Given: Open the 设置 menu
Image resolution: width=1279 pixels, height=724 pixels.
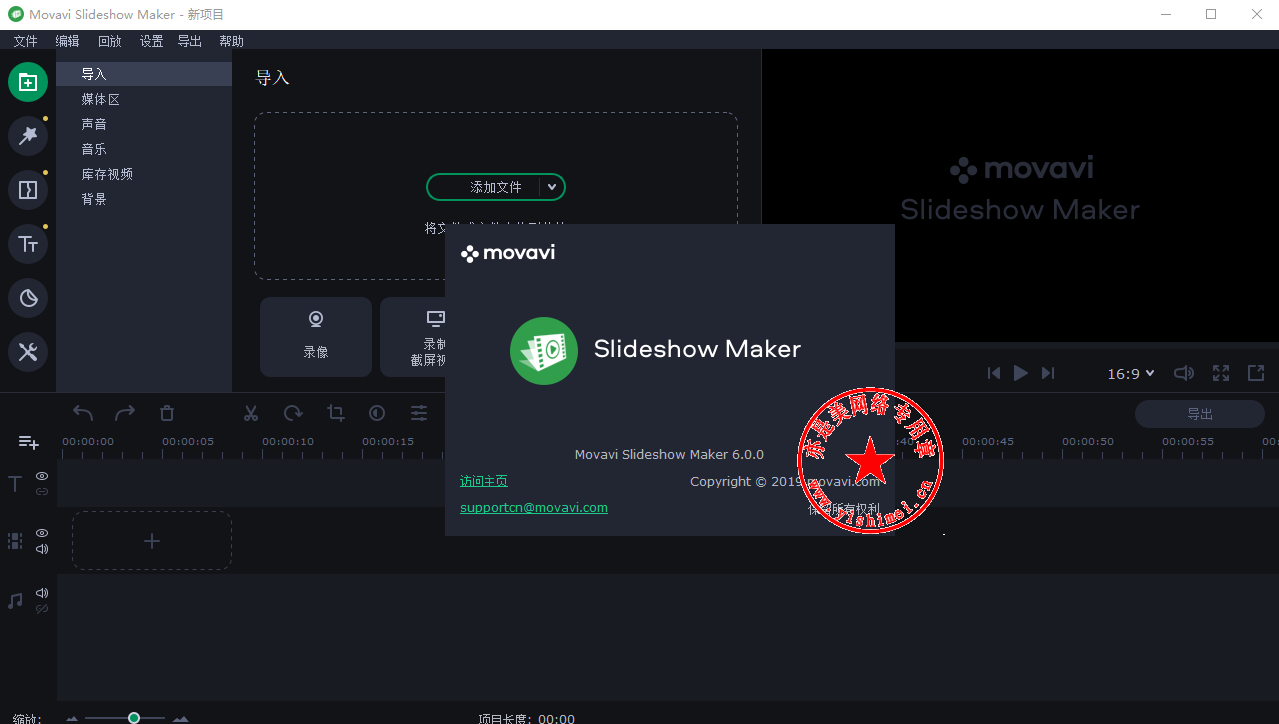Looking at the screenshot, I should tap(151, 41).
